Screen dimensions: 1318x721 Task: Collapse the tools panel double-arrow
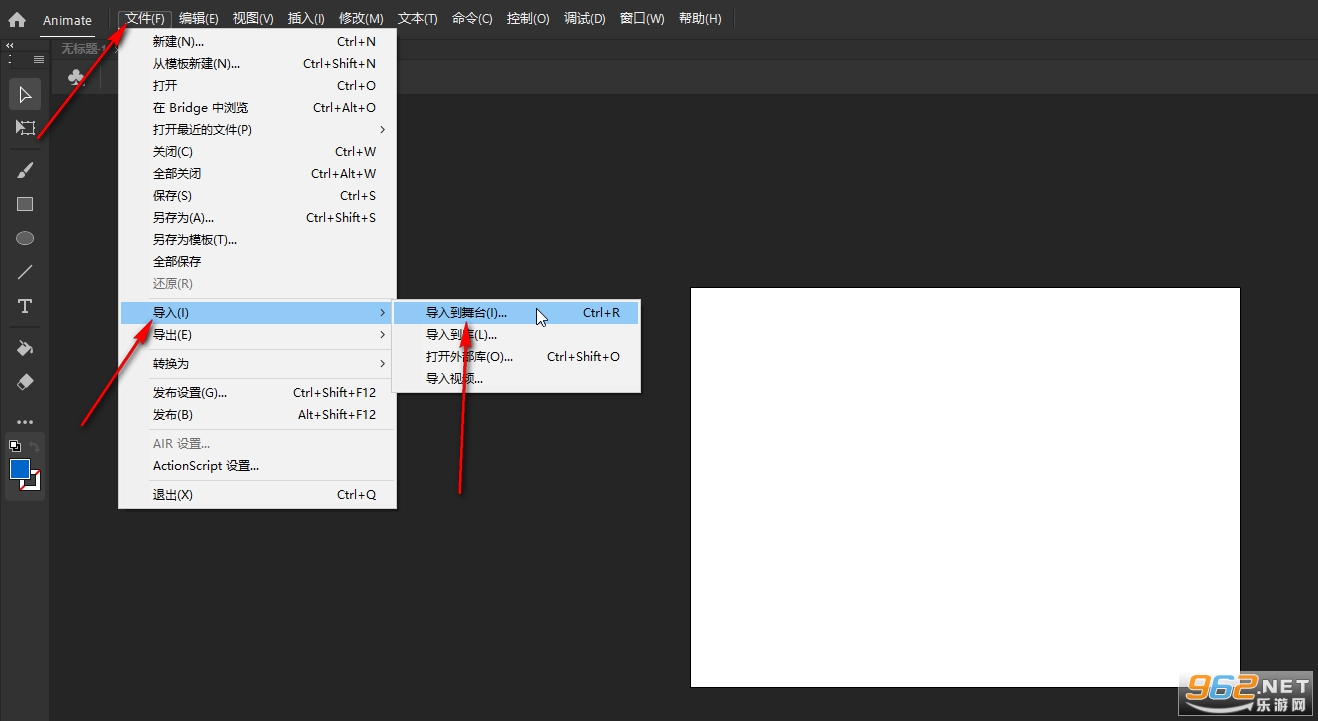(9, 45)
